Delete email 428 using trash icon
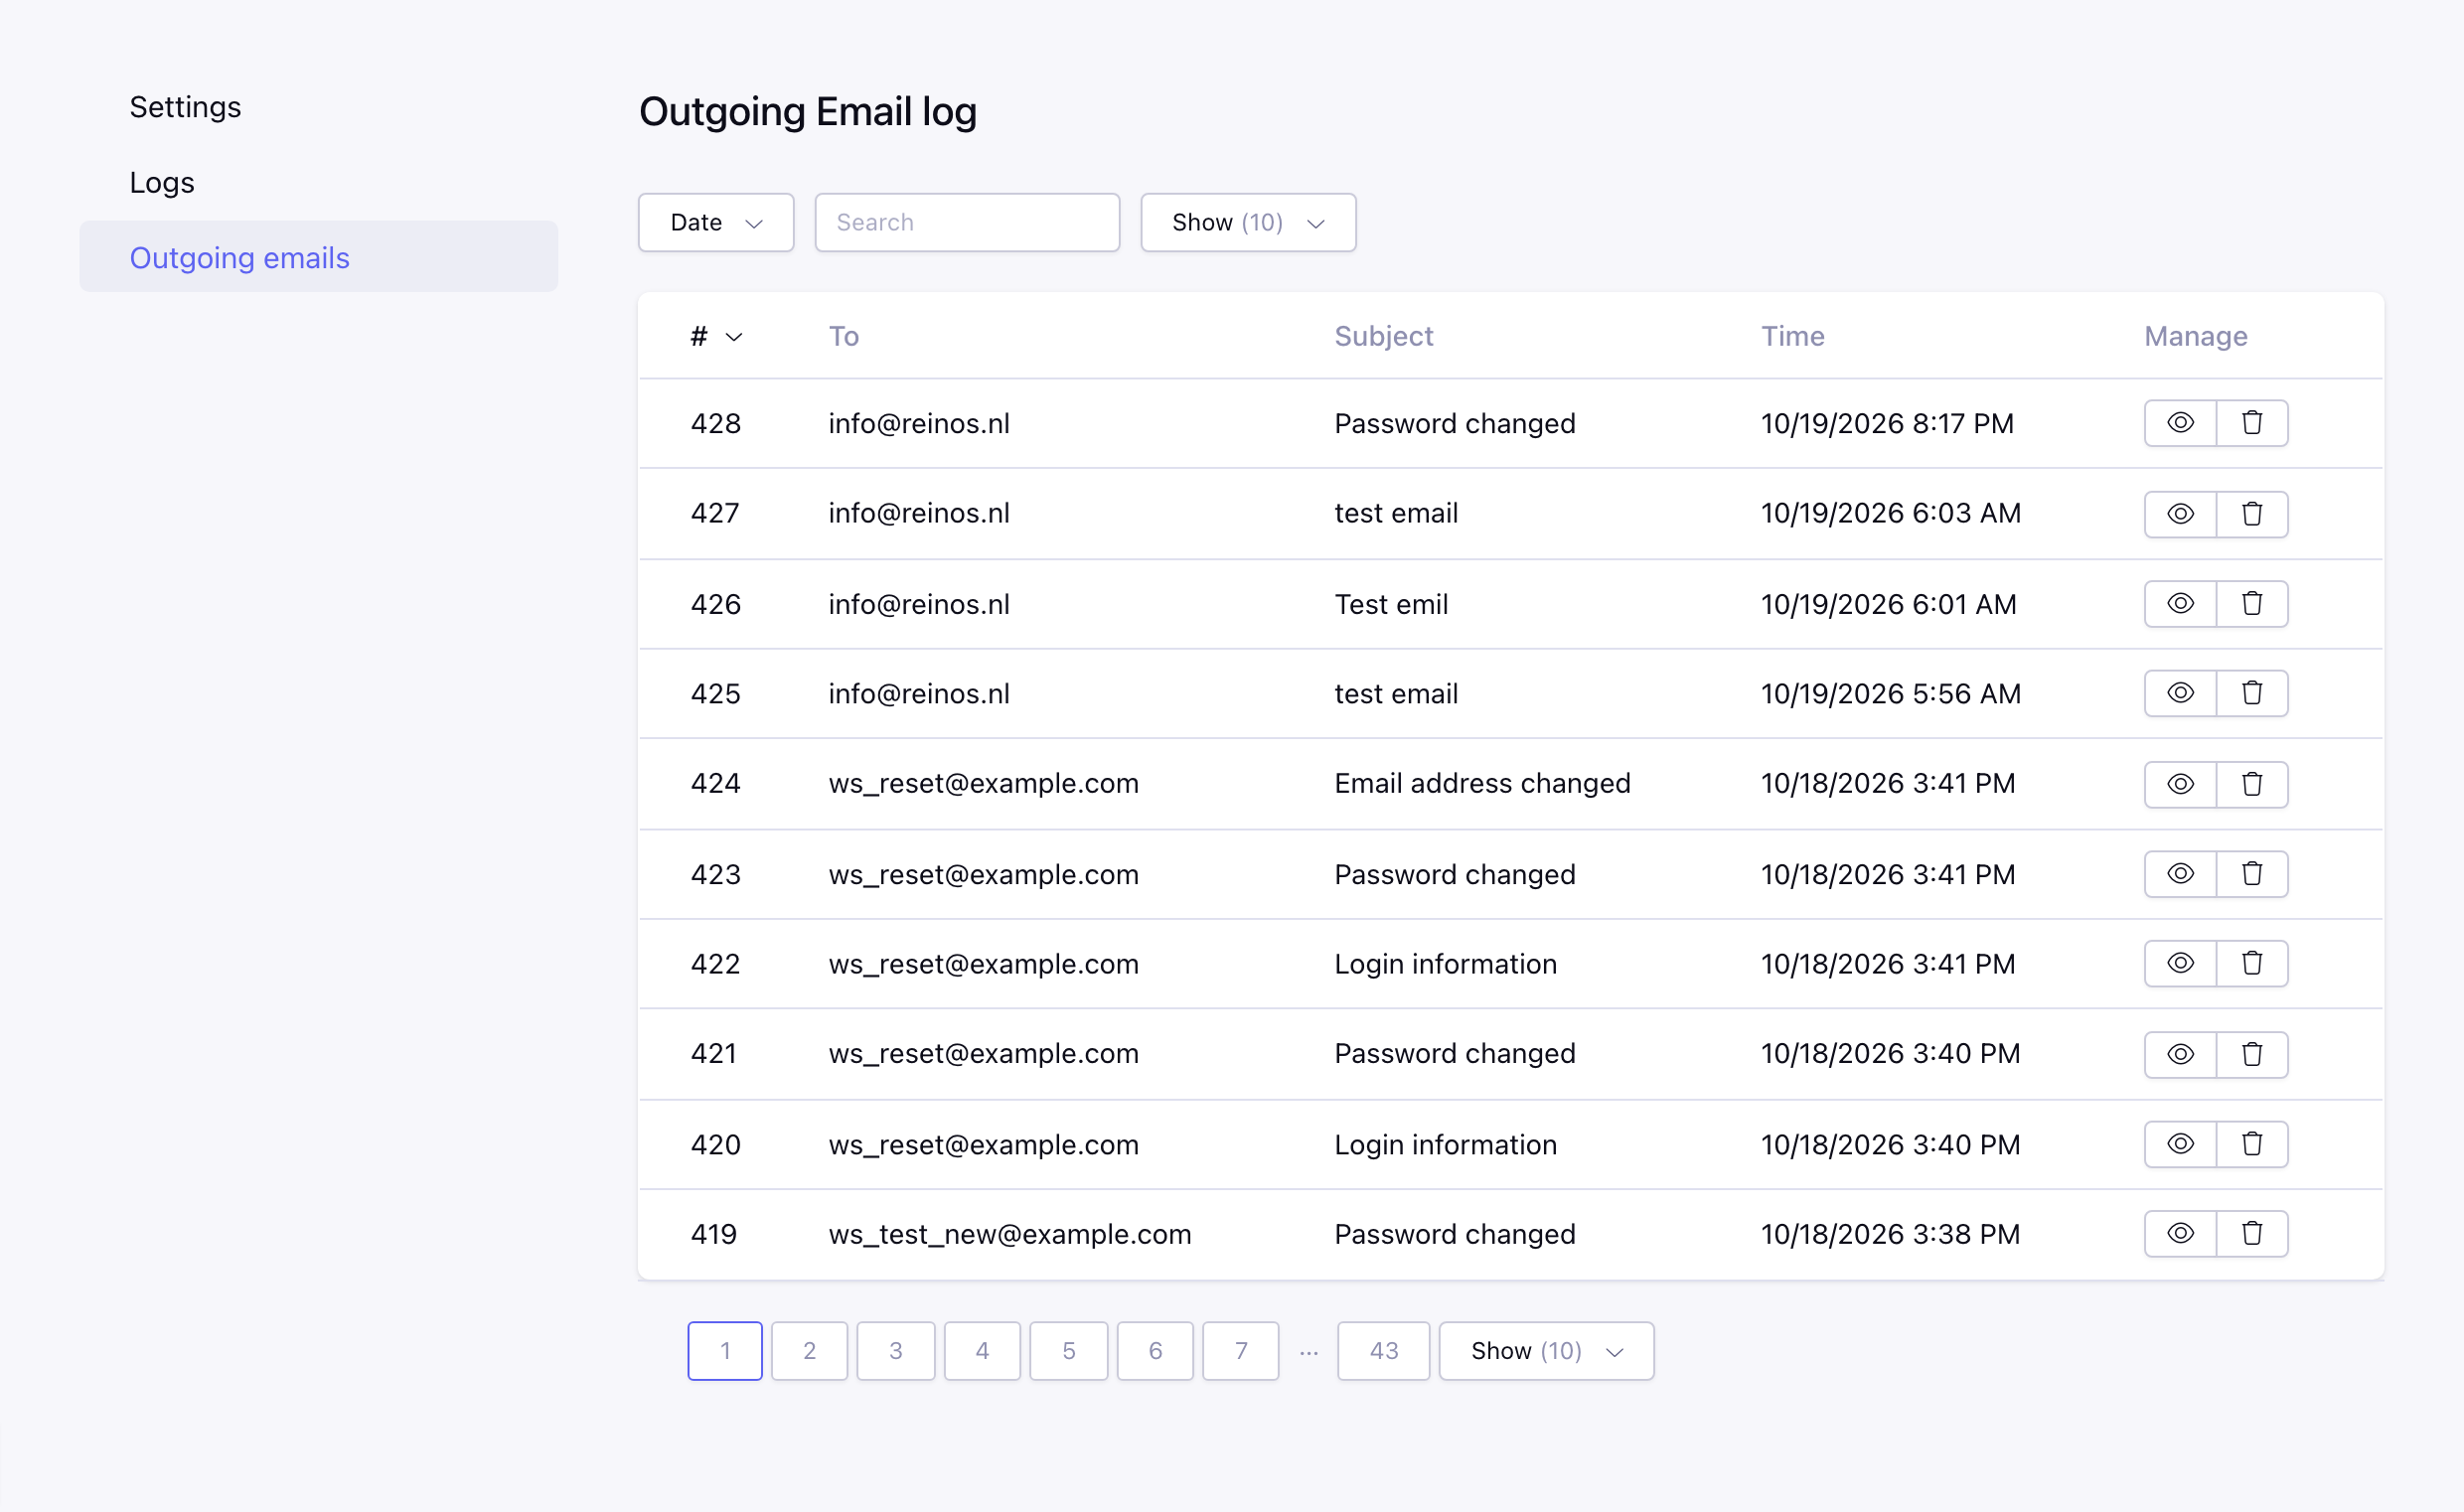Viewport: 2464px width, 1512px height. (2252, 423)
